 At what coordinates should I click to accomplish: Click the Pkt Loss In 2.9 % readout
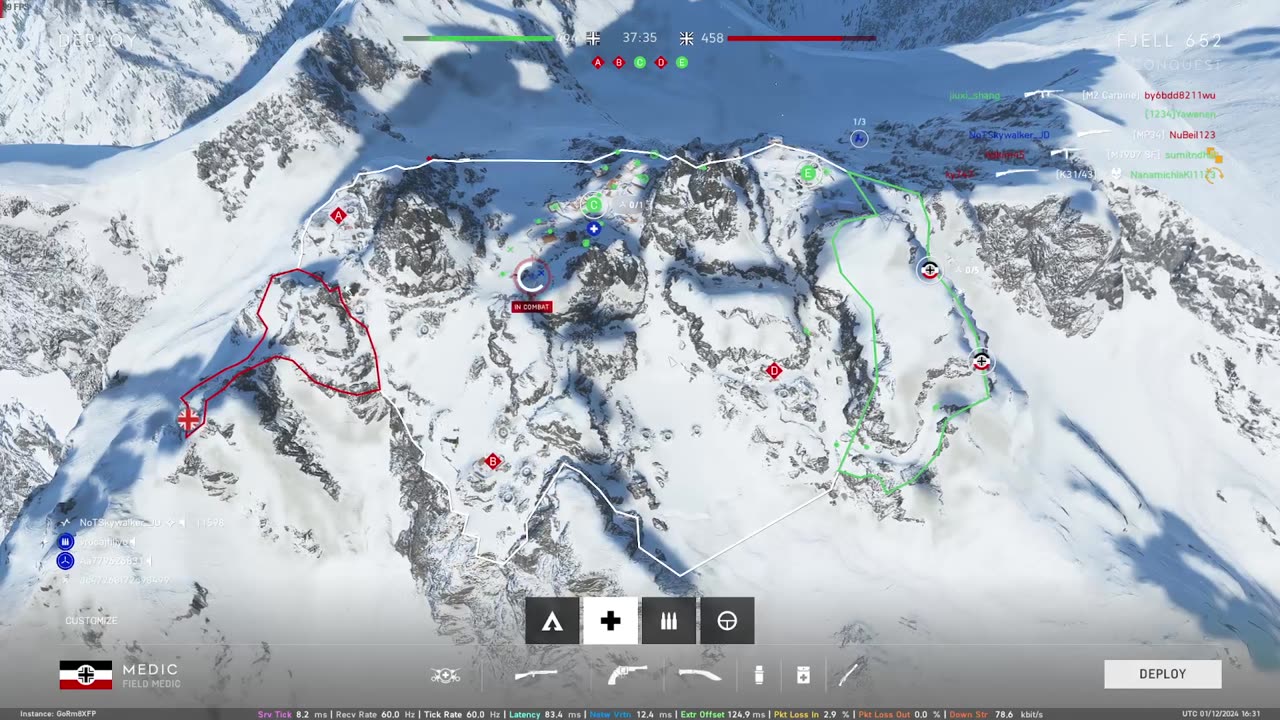click(x=811, y=714)
